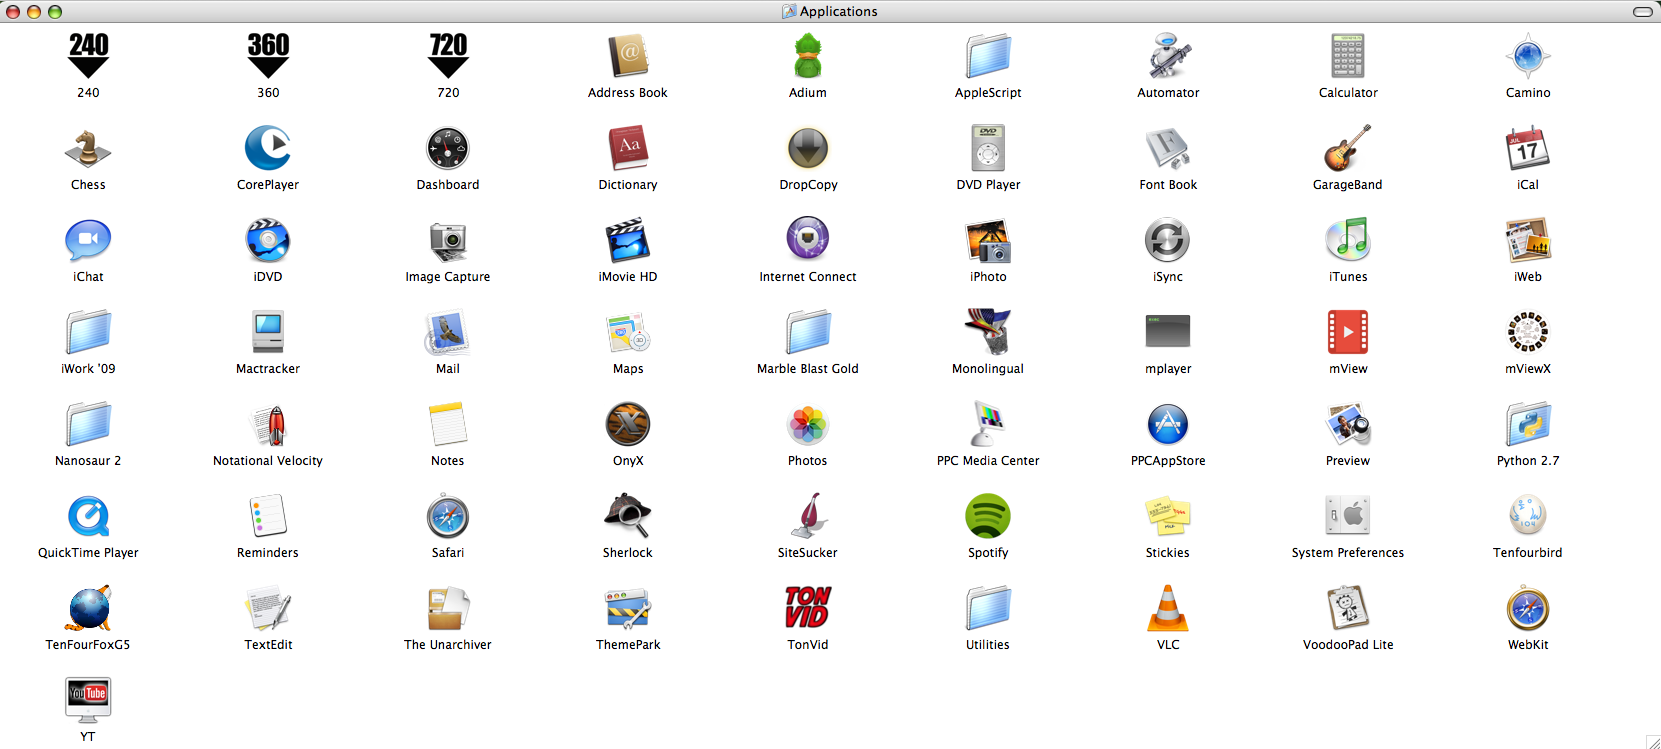The width and height of the screenshot is (1661, 749).
Task: Open The Unarchiver icon
Action: (x=448, y=608)
